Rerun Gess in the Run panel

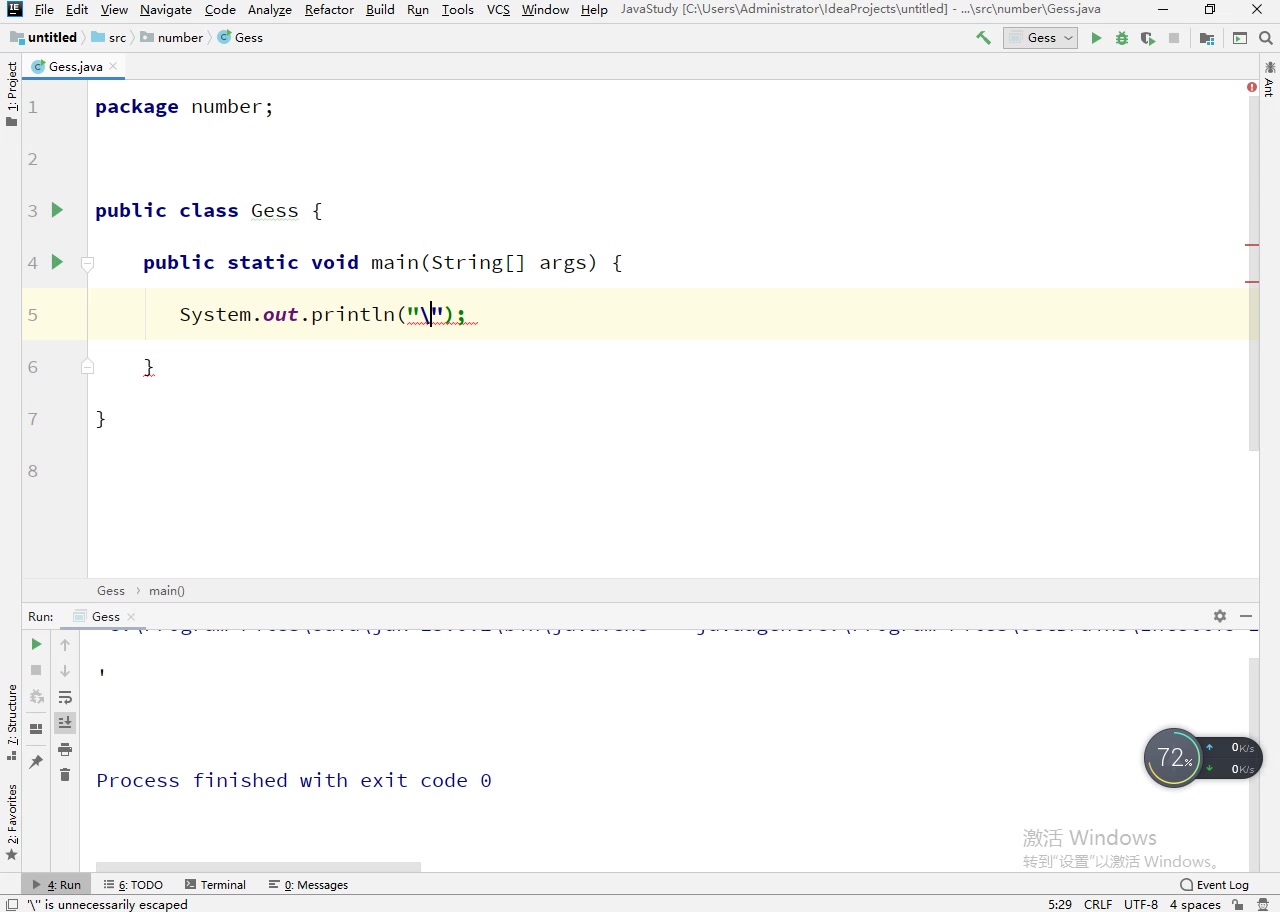(x=36, y=644)
